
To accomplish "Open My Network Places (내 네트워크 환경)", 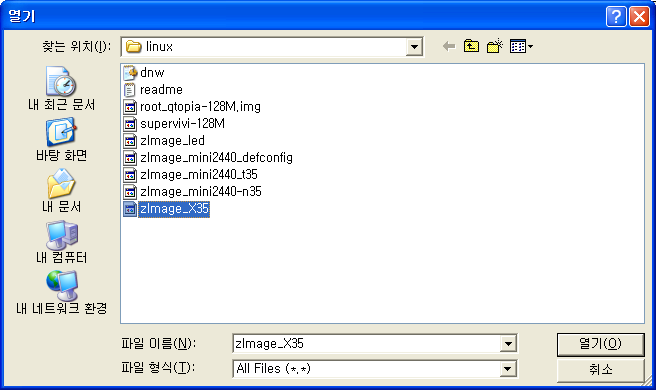I will (x=62, y=293).
